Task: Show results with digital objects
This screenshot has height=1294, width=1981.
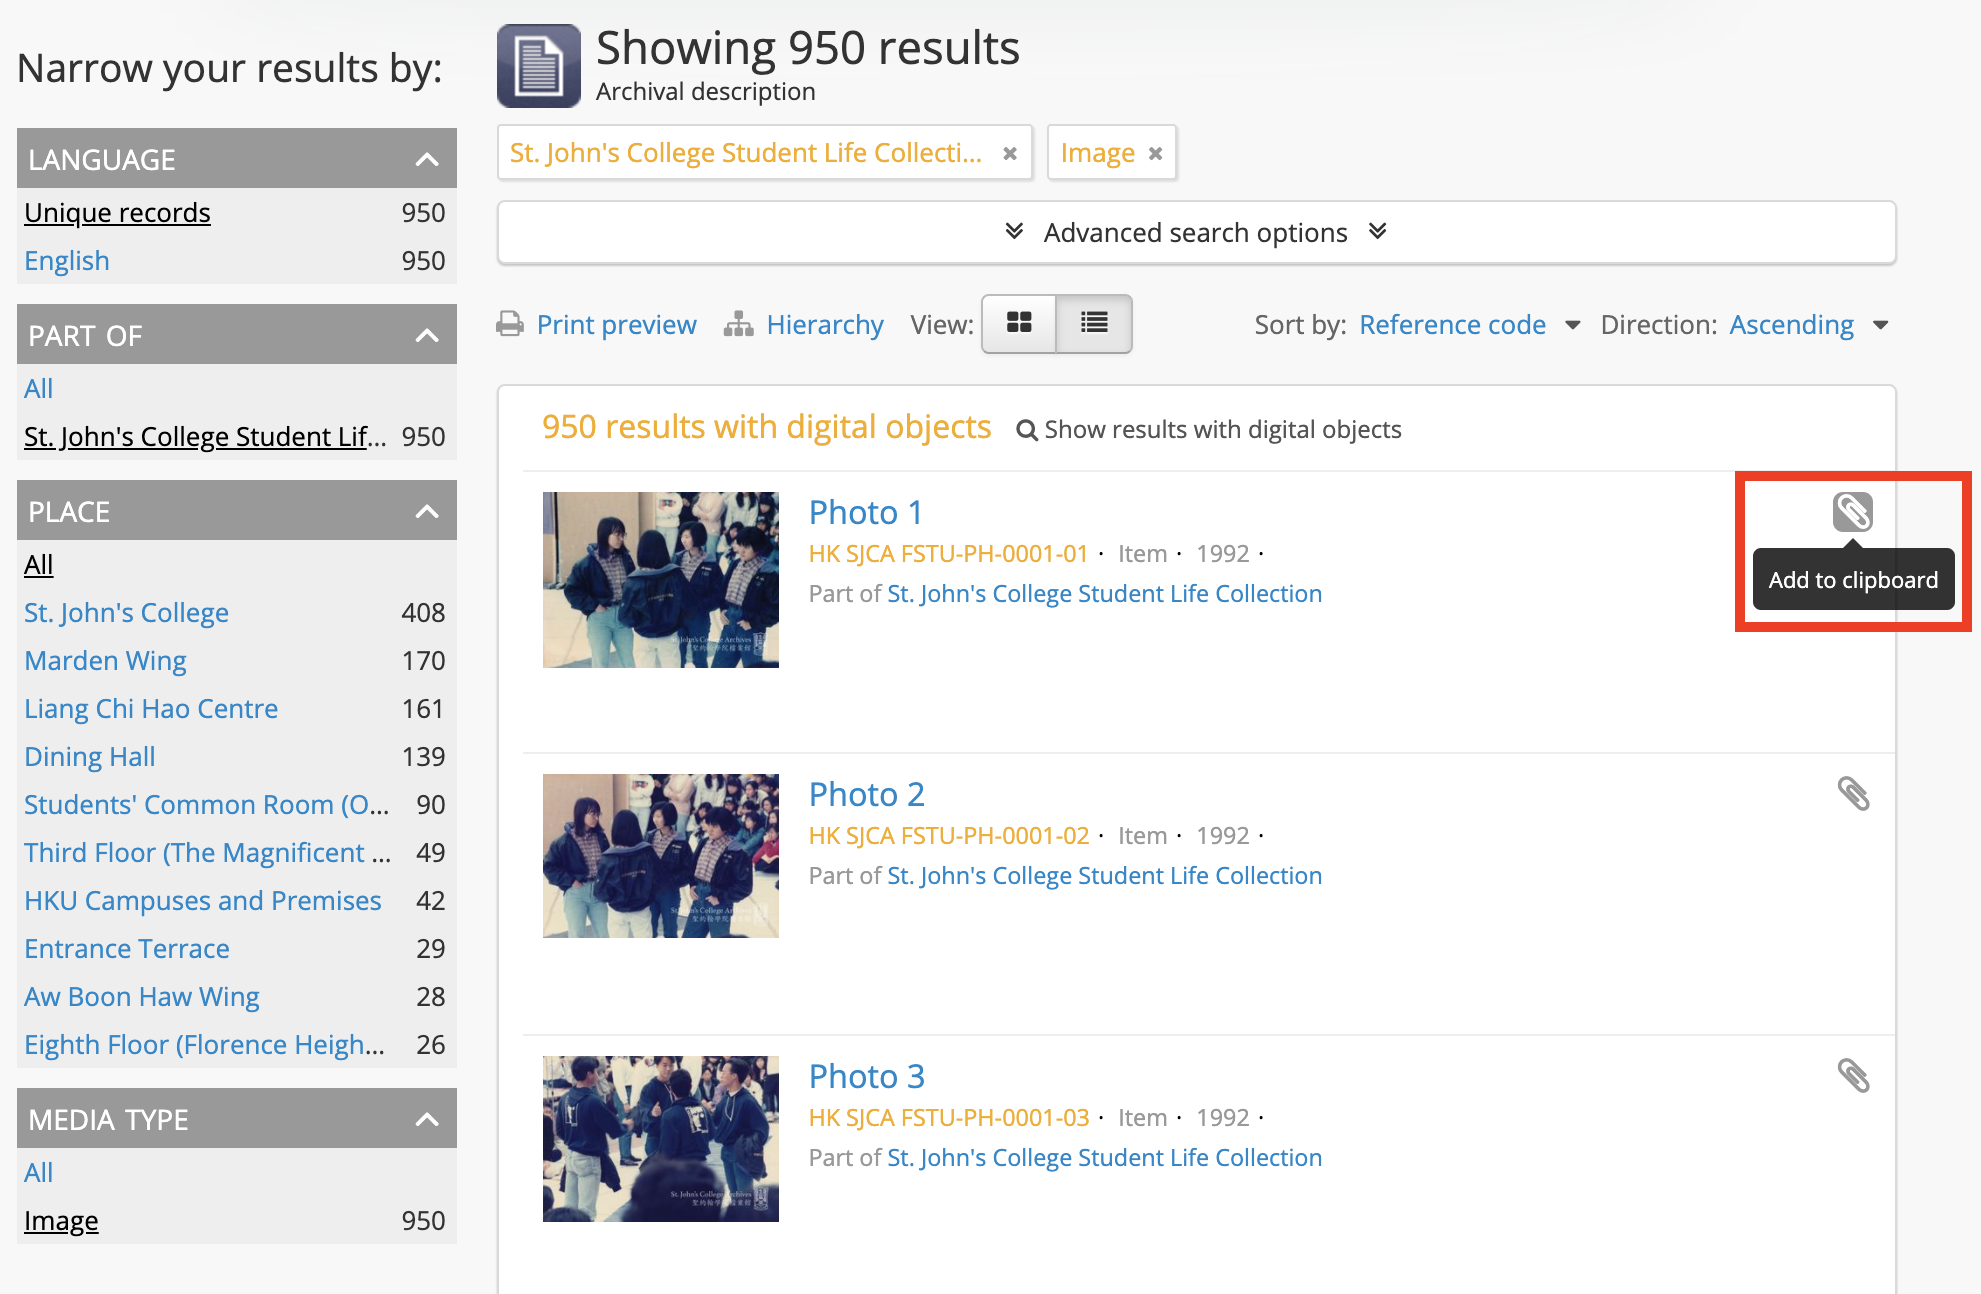Action: (x=1222, y=429)
